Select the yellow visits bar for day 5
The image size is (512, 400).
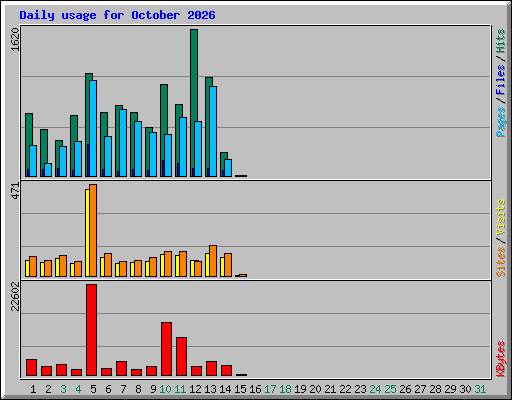pos(87,233)
